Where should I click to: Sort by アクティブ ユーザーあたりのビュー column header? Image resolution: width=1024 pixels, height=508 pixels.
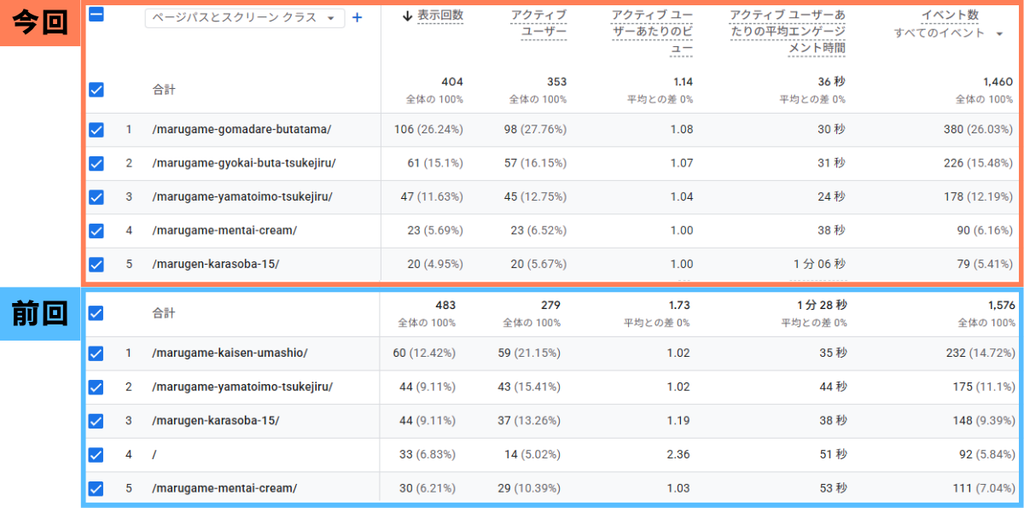[652, 32]
